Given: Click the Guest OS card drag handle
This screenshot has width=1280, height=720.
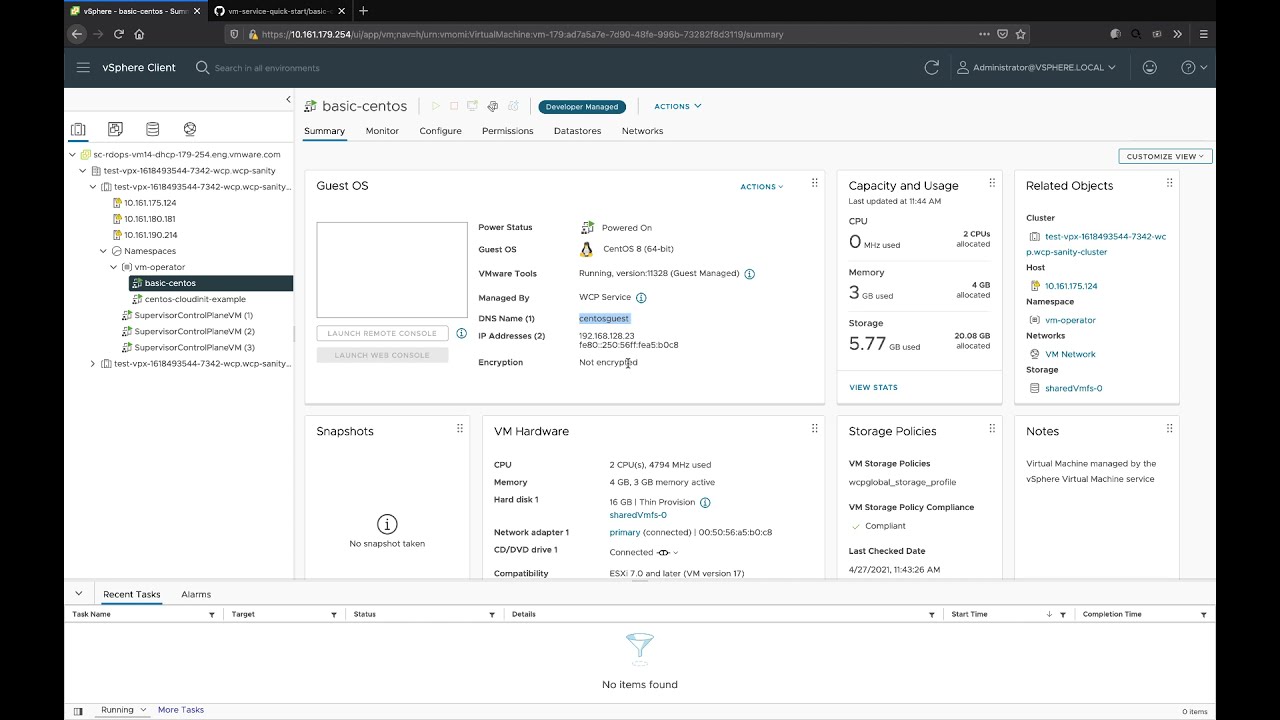Looking at the screenshot, I should point(814,183).
